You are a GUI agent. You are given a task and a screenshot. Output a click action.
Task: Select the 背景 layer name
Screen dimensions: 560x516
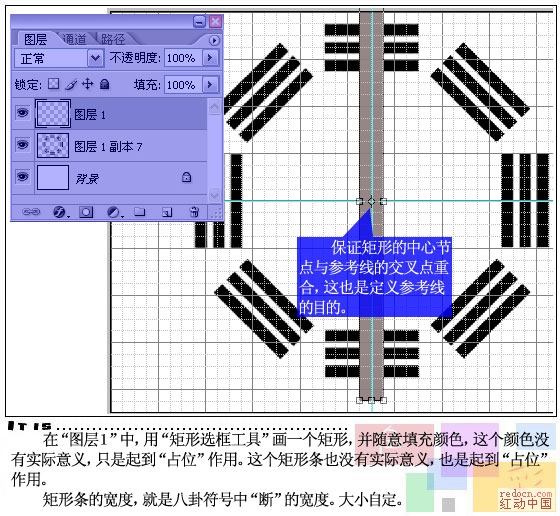pos(87,178)
